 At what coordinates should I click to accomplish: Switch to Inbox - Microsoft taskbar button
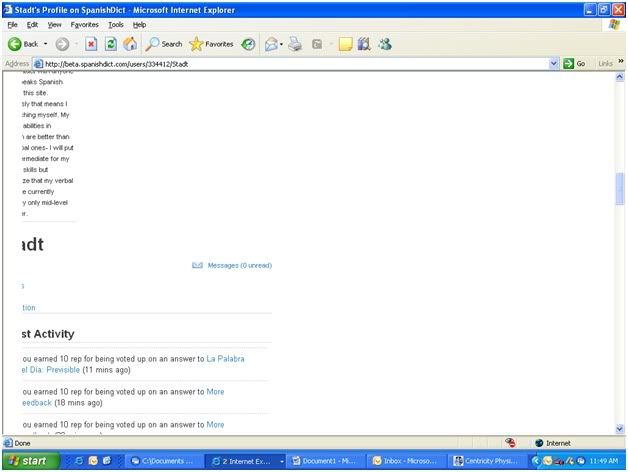coord(406,461)
